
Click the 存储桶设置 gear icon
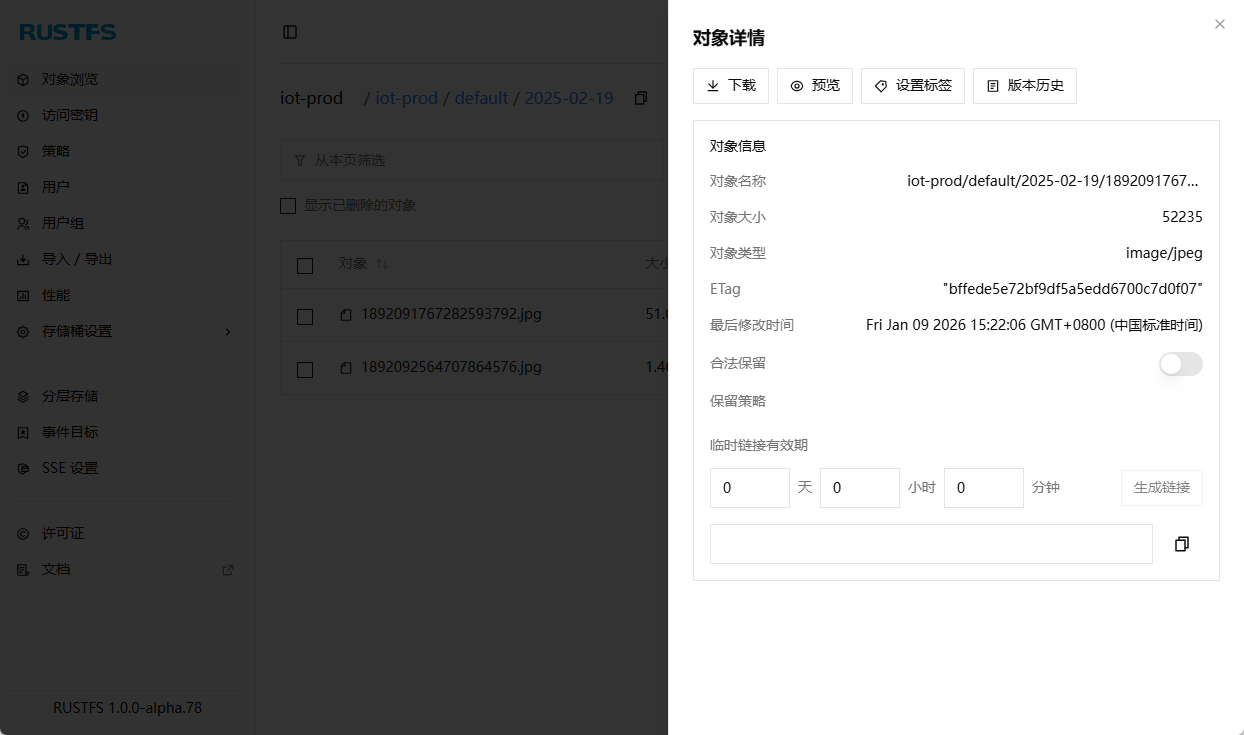pyautogui.click(x=23, y=331)
